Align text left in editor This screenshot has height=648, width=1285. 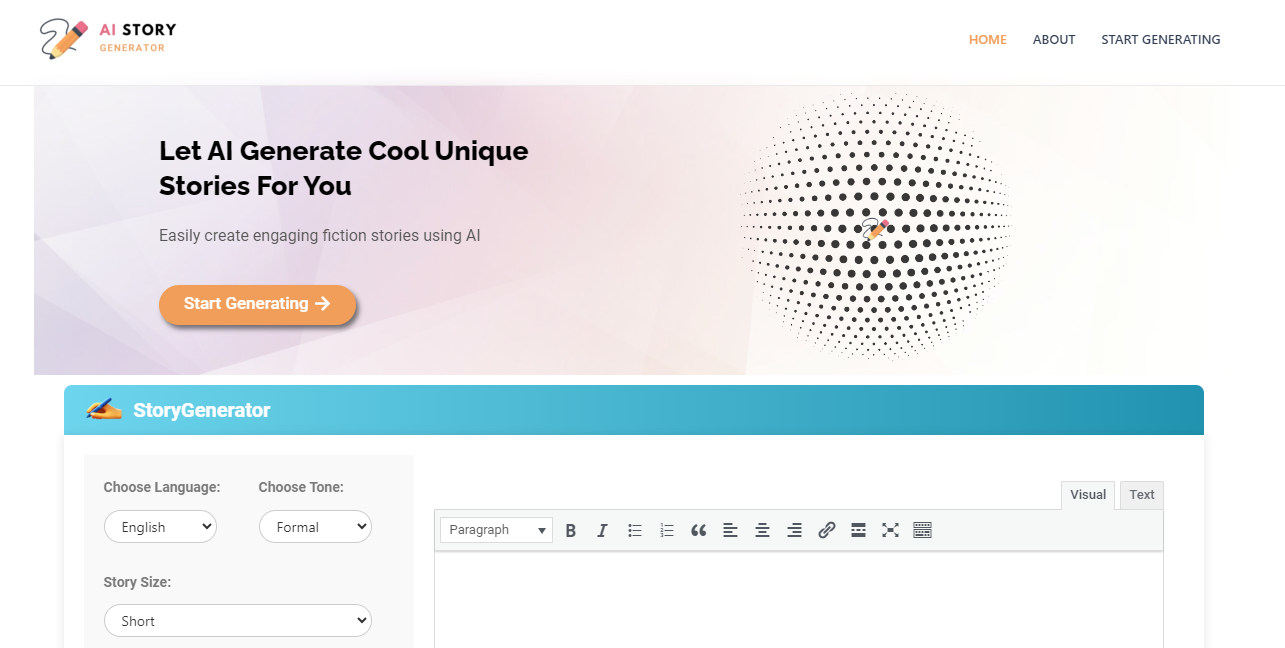pos(730,530)
